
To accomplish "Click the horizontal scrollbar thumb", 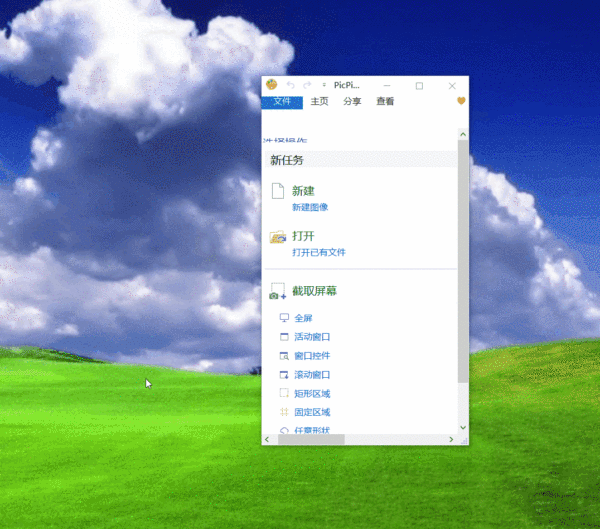I will tap(311, 439).
